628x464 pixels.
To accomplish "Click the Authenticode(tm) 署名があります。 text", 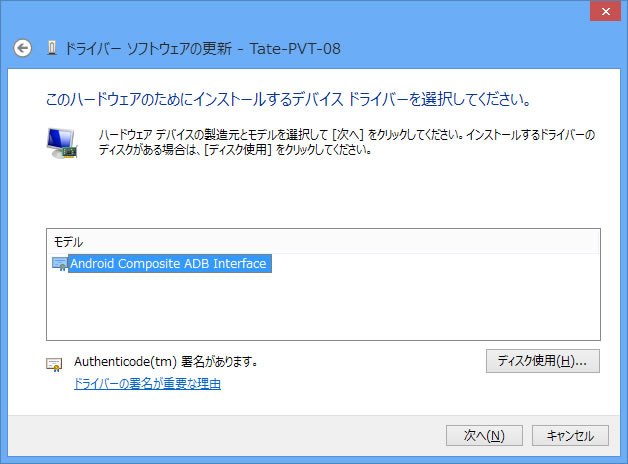I will tap(166, 362).
